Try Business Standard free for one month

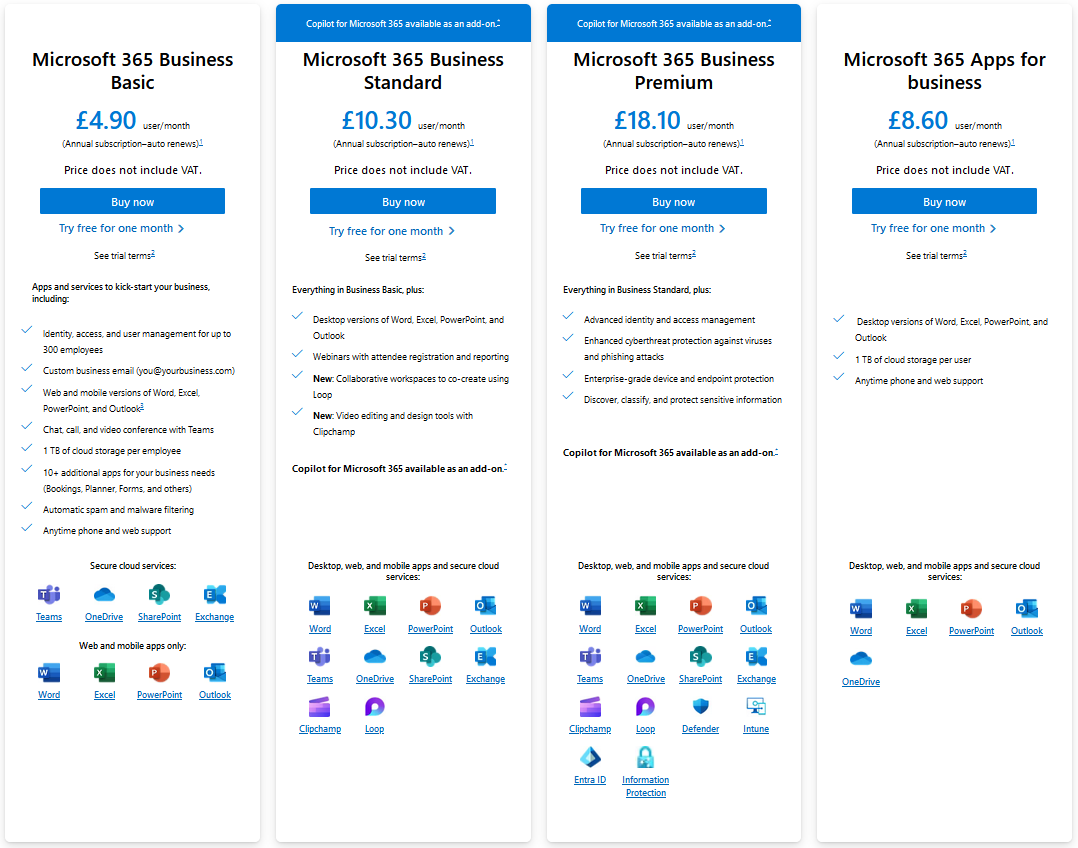point(392,231)
